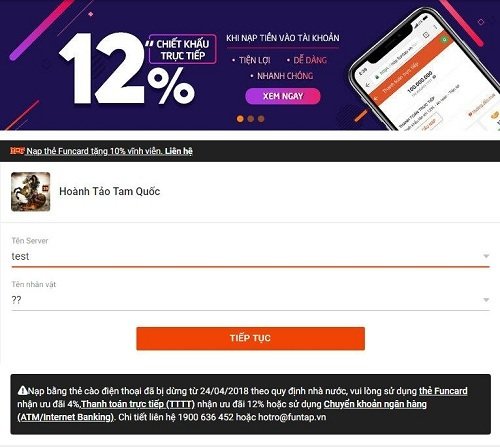500x447 pixels.
Task: Click the 12% chiết khấu trực tiếp banner
Action: (137, 68)
